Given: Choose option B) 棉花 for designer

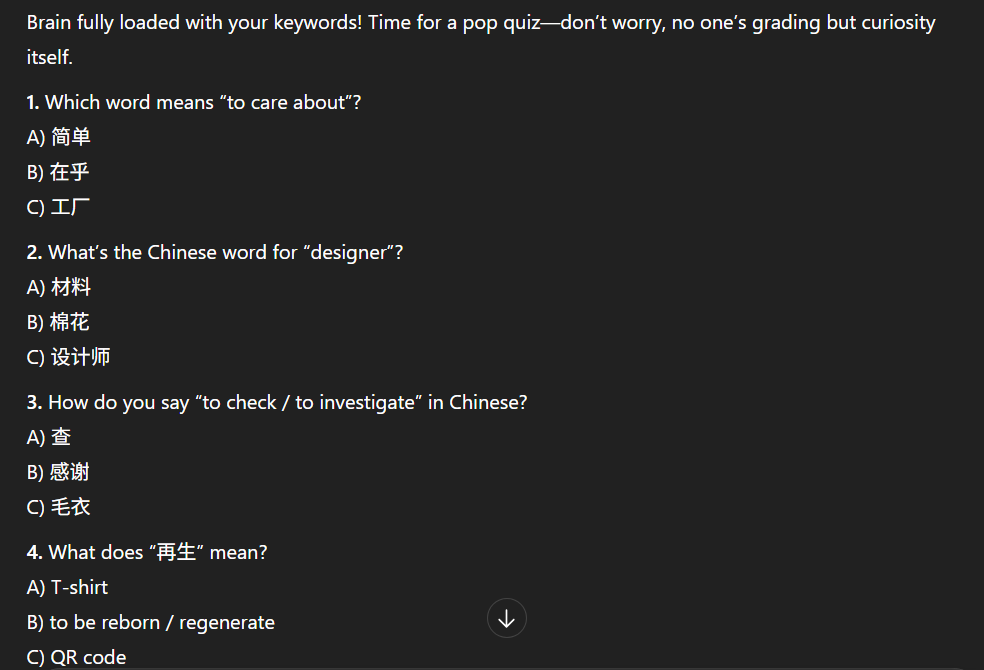Looking at the screenshot, I should coord(58,322).
